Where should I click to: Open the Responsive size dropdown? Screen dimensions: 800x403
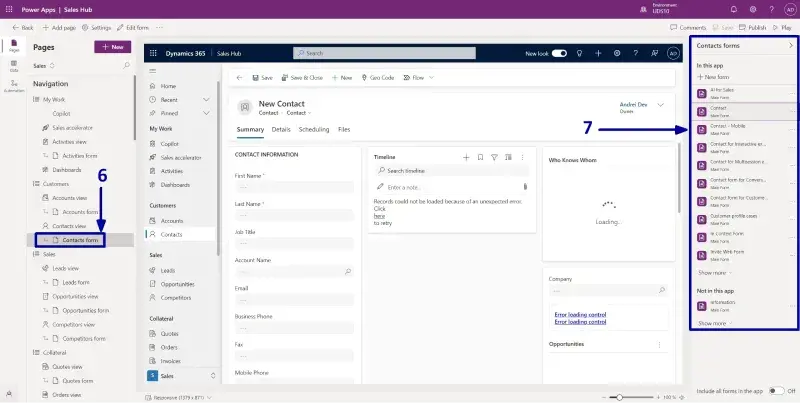point(178,397)
